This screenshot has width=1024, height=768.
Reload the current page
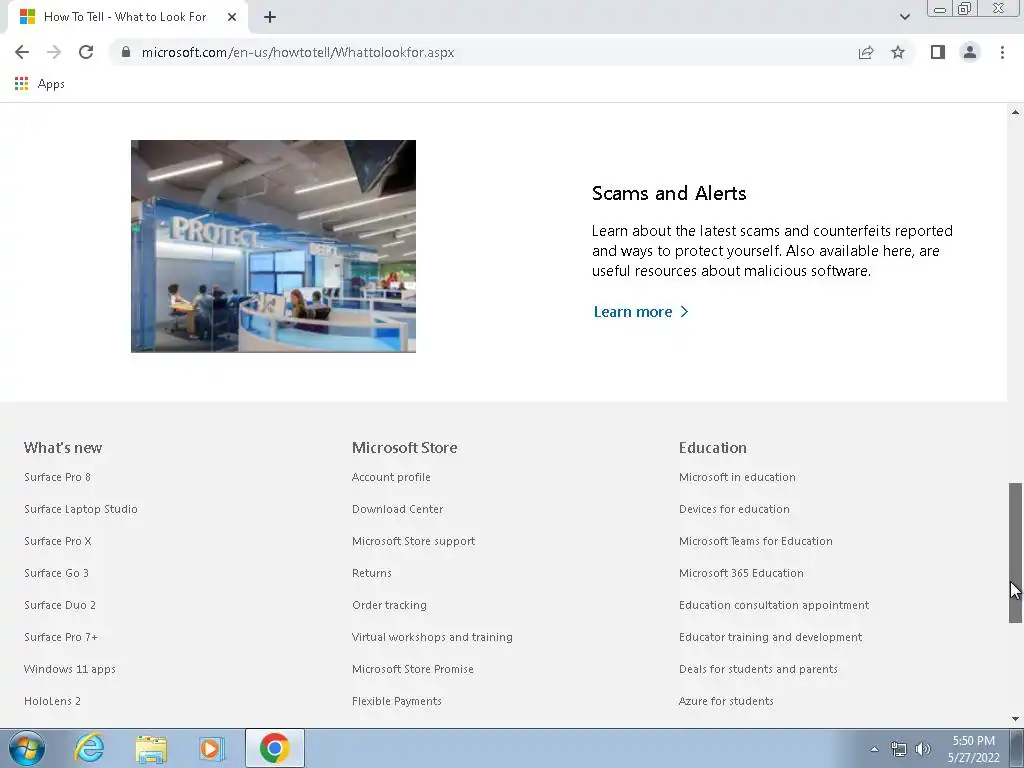tap(86, 52)
